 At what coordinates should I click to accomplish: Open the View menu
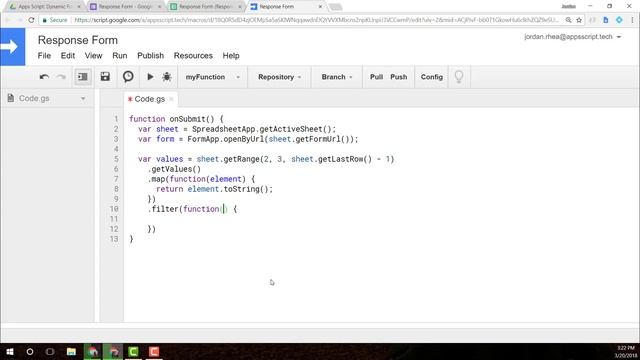[93, 56]
